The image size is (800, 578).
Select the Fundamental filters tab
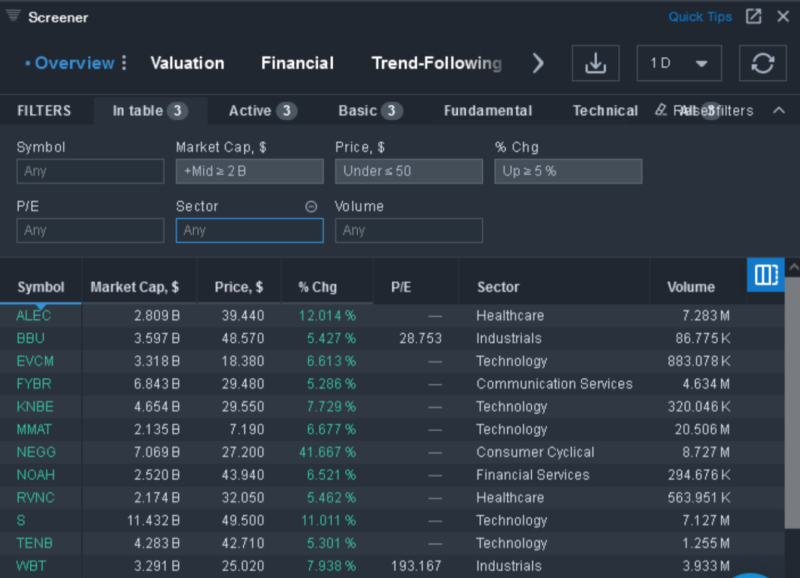(488, 111)
